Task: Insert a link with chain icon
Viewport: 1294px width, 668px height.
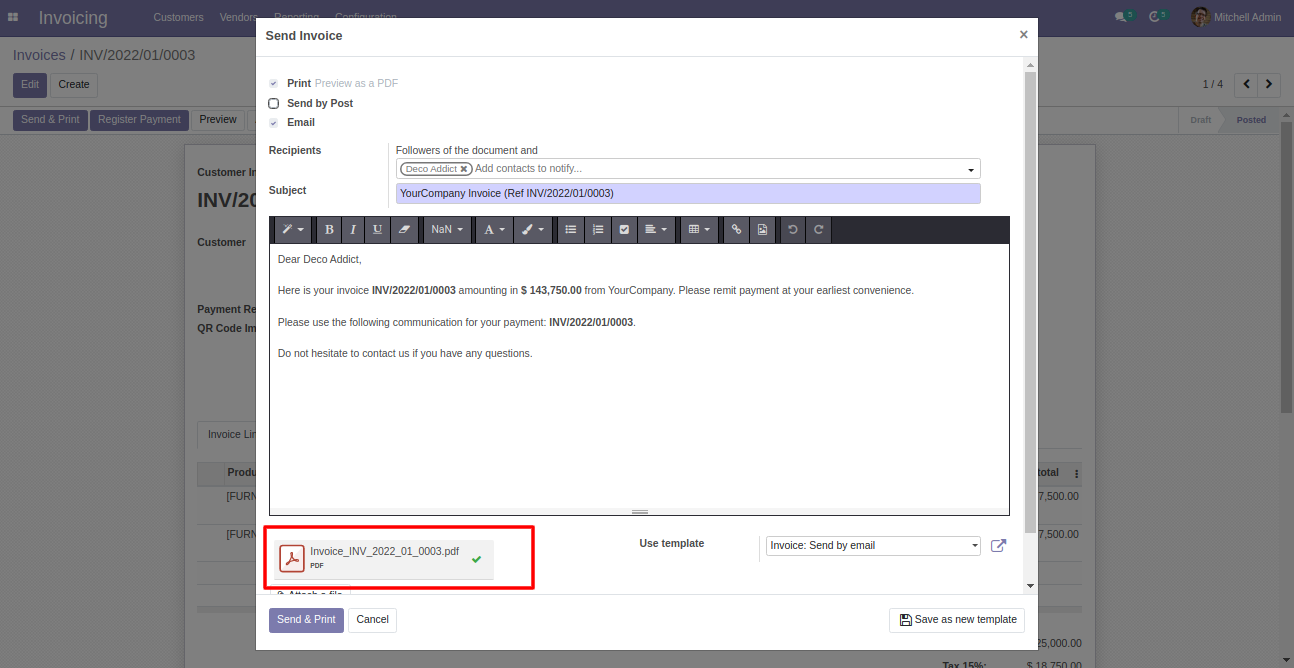Action: (x=736, y=230)
